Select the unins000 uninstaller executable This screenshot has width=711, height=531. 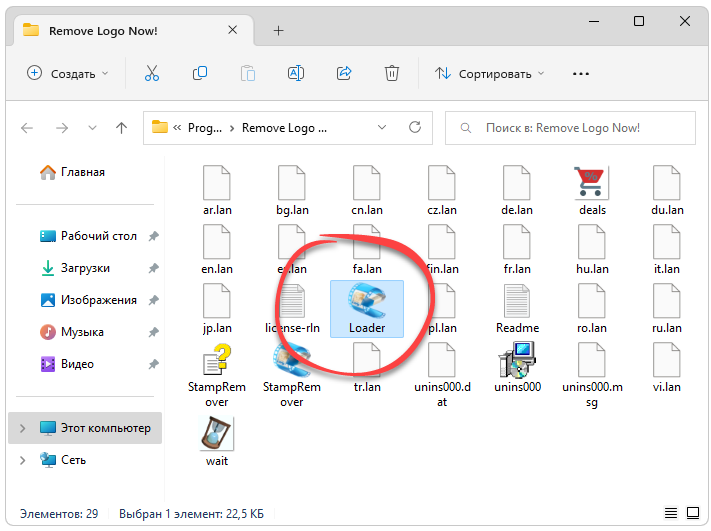(517, 368)
